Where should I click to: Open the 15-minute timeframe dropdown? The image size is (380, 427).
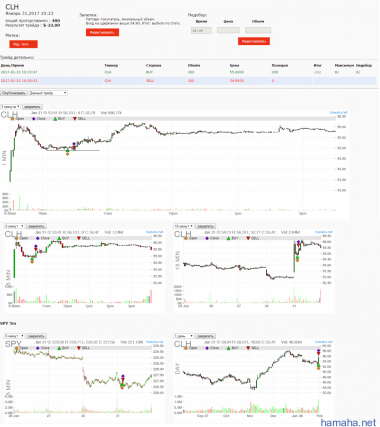(183, 226)
